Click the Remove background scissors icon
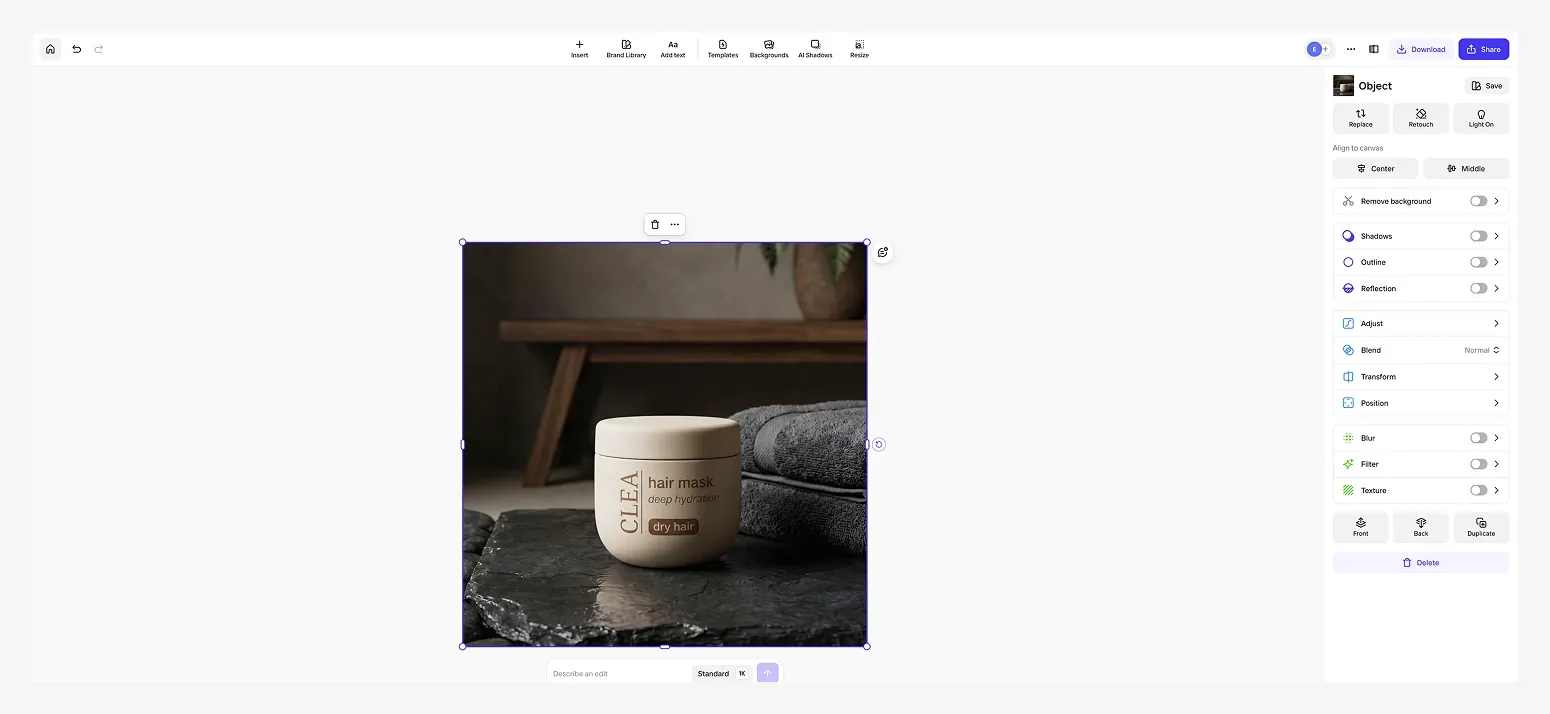1550x714 pixels. pyautogui.click(x=1348, y=201)
